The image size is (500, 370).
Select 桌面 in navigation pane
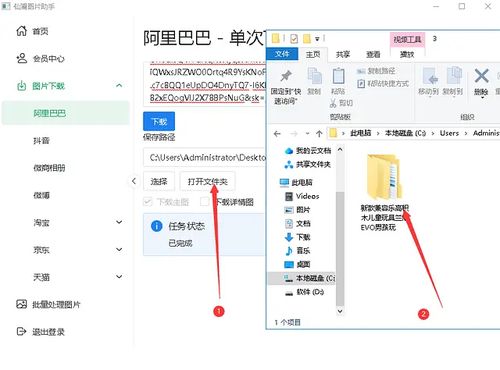click(x=297, y=264)
